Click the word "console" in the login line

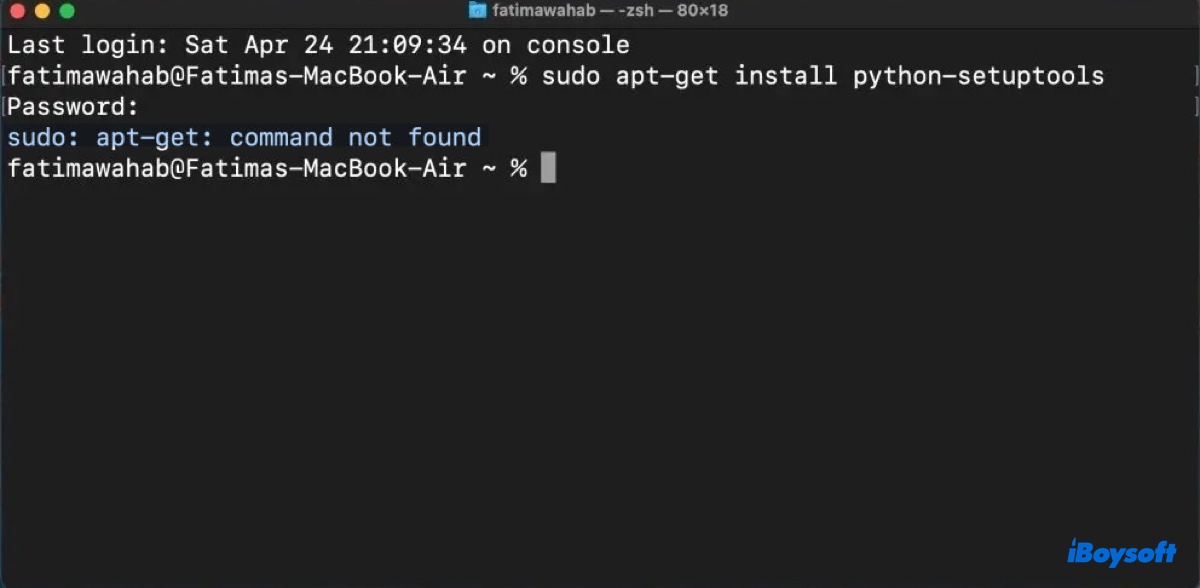click(578, 45)
